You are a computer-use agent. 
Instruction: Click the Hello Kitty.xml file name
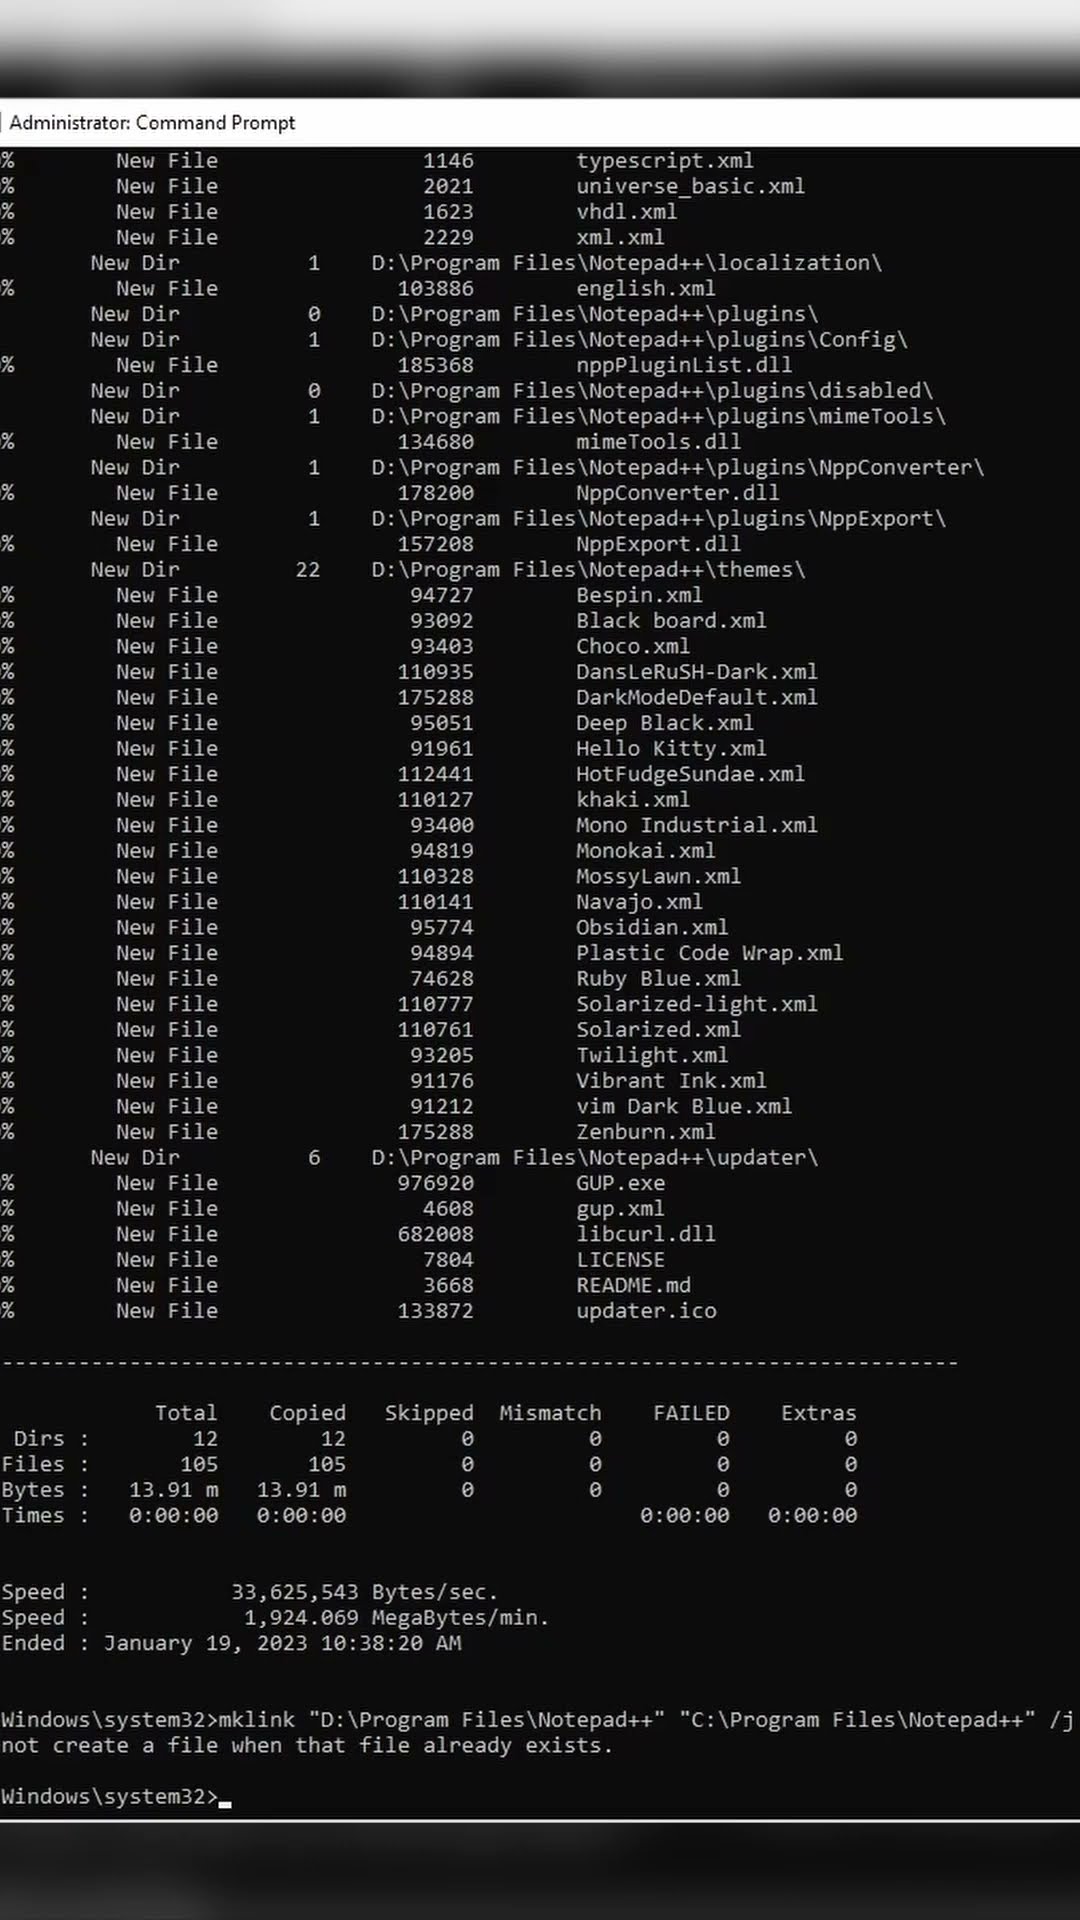pyautogui.click(x=670, y=748)
